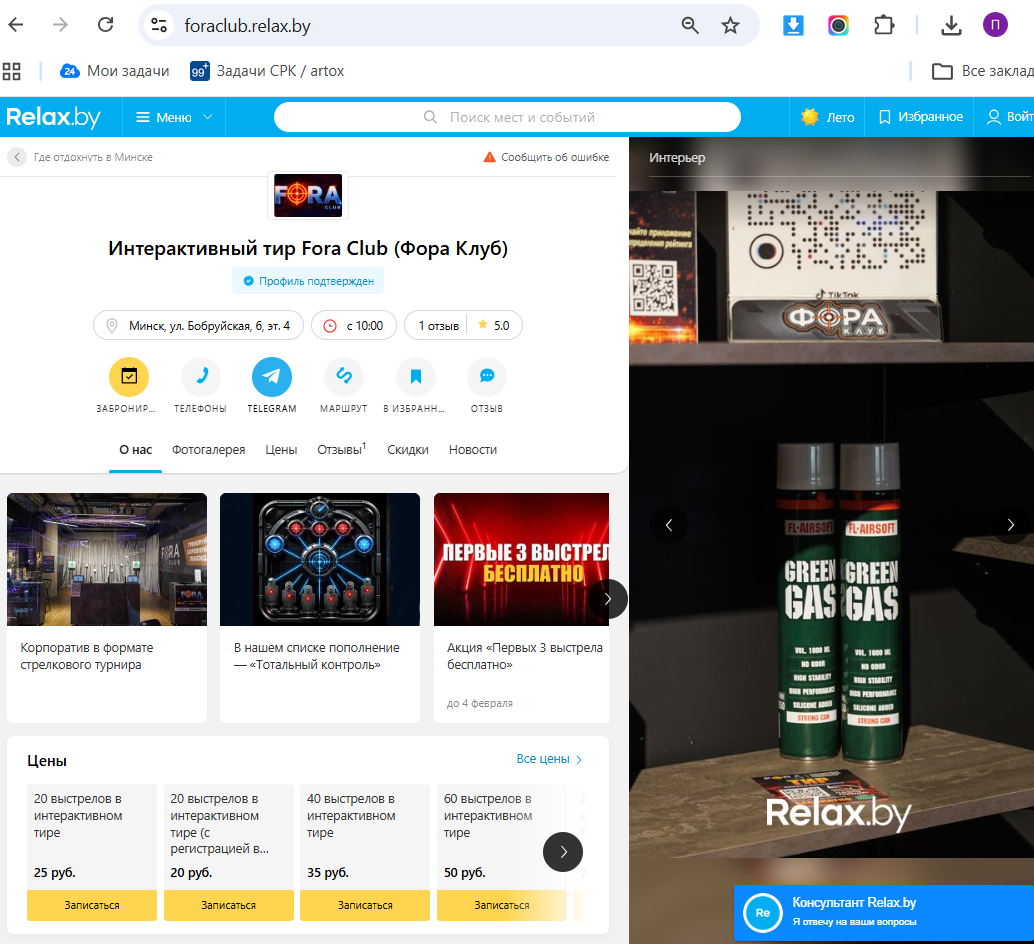Viewport: 1034px width, 944px height.
Task: Open the Задачи СРК / artox bookmark
Action: (267, 71)
